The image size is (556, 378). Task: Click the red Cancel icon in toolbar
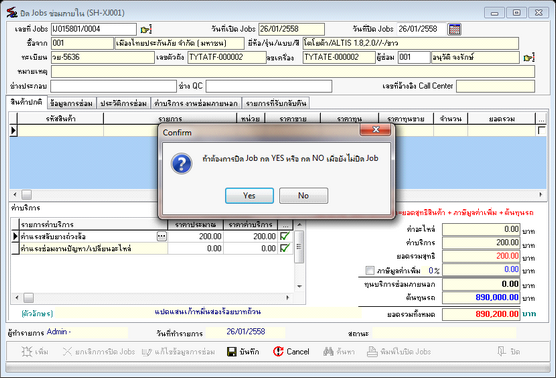(x=278, y=351)
